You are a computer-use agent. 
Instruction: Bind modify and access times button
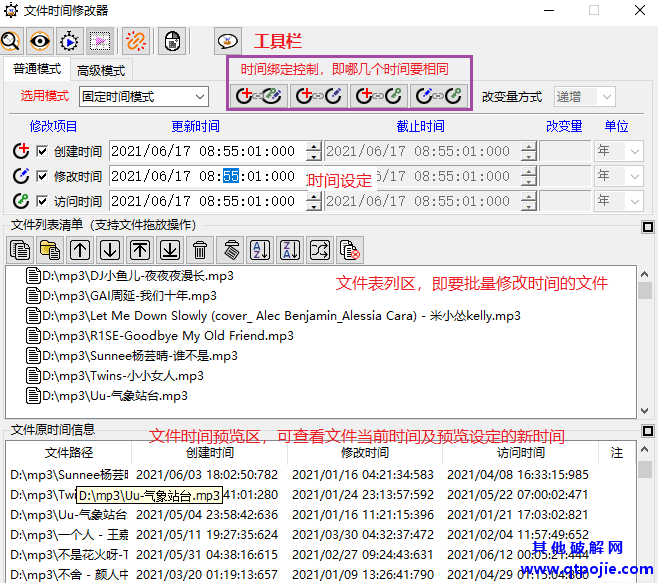click(439, 96)
